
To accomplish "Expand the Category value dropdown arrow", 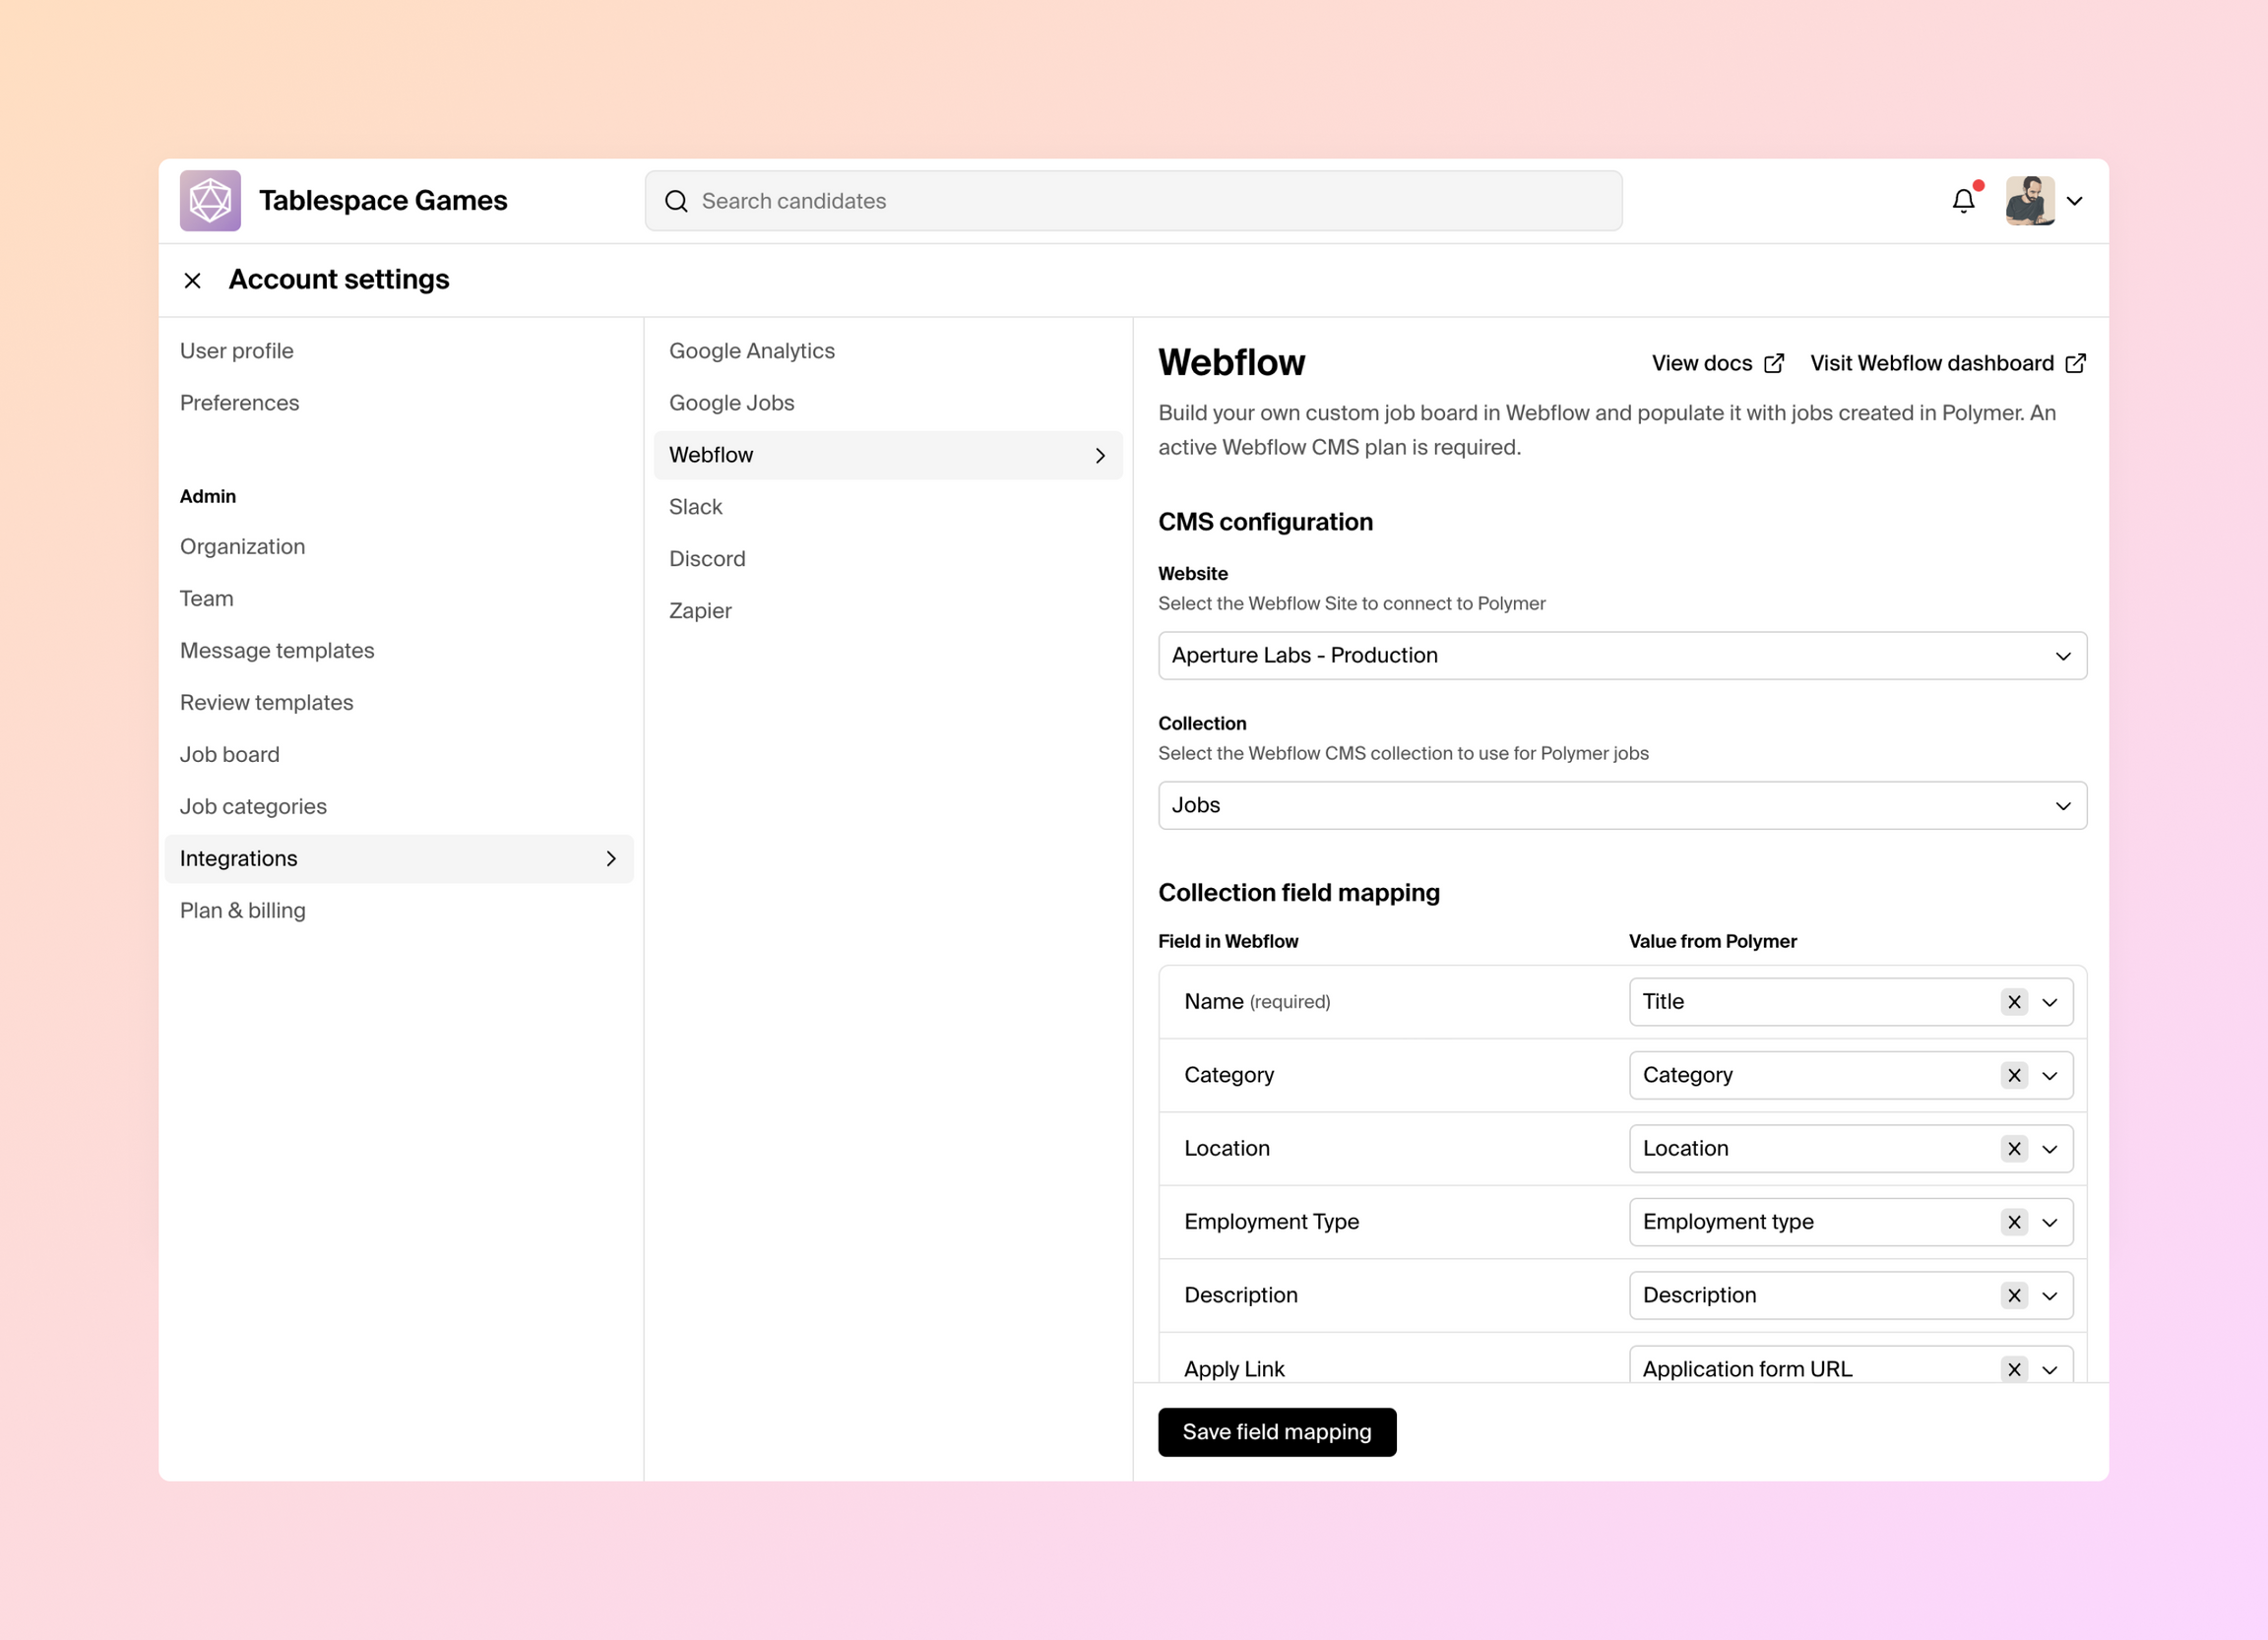I will [2050, 1076].
